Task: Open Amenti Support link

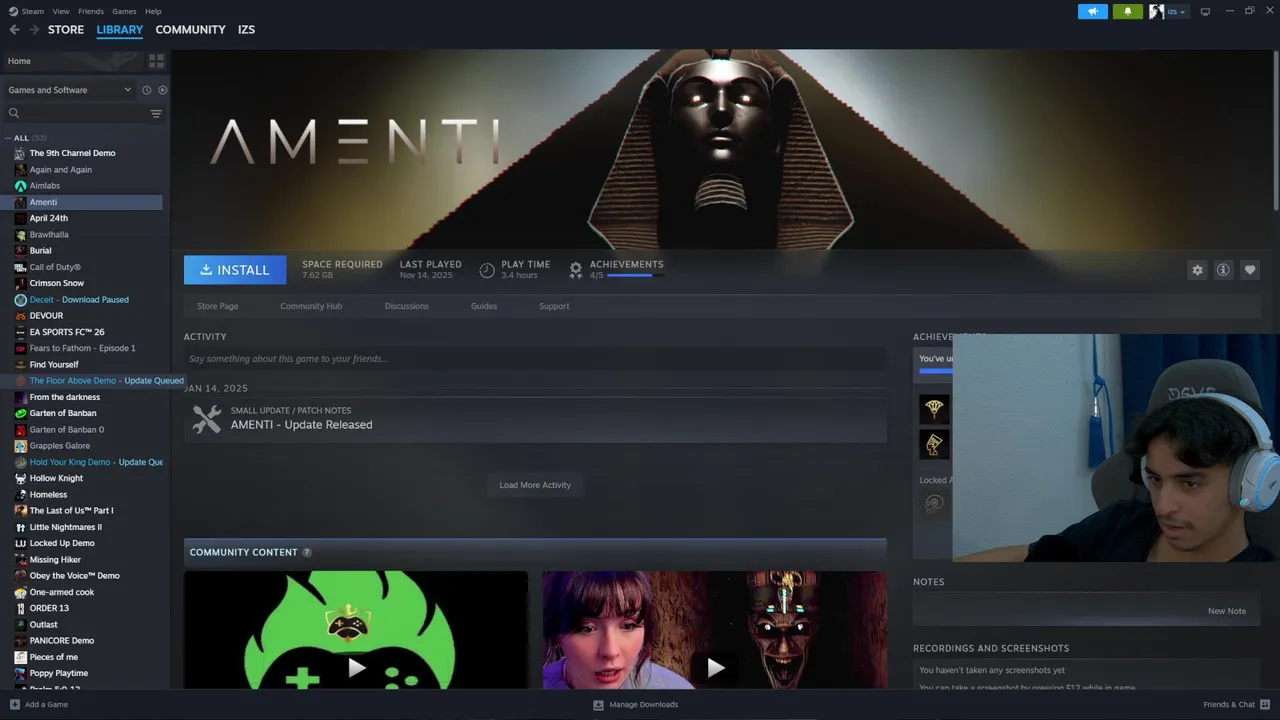Action: click(554, 306)
